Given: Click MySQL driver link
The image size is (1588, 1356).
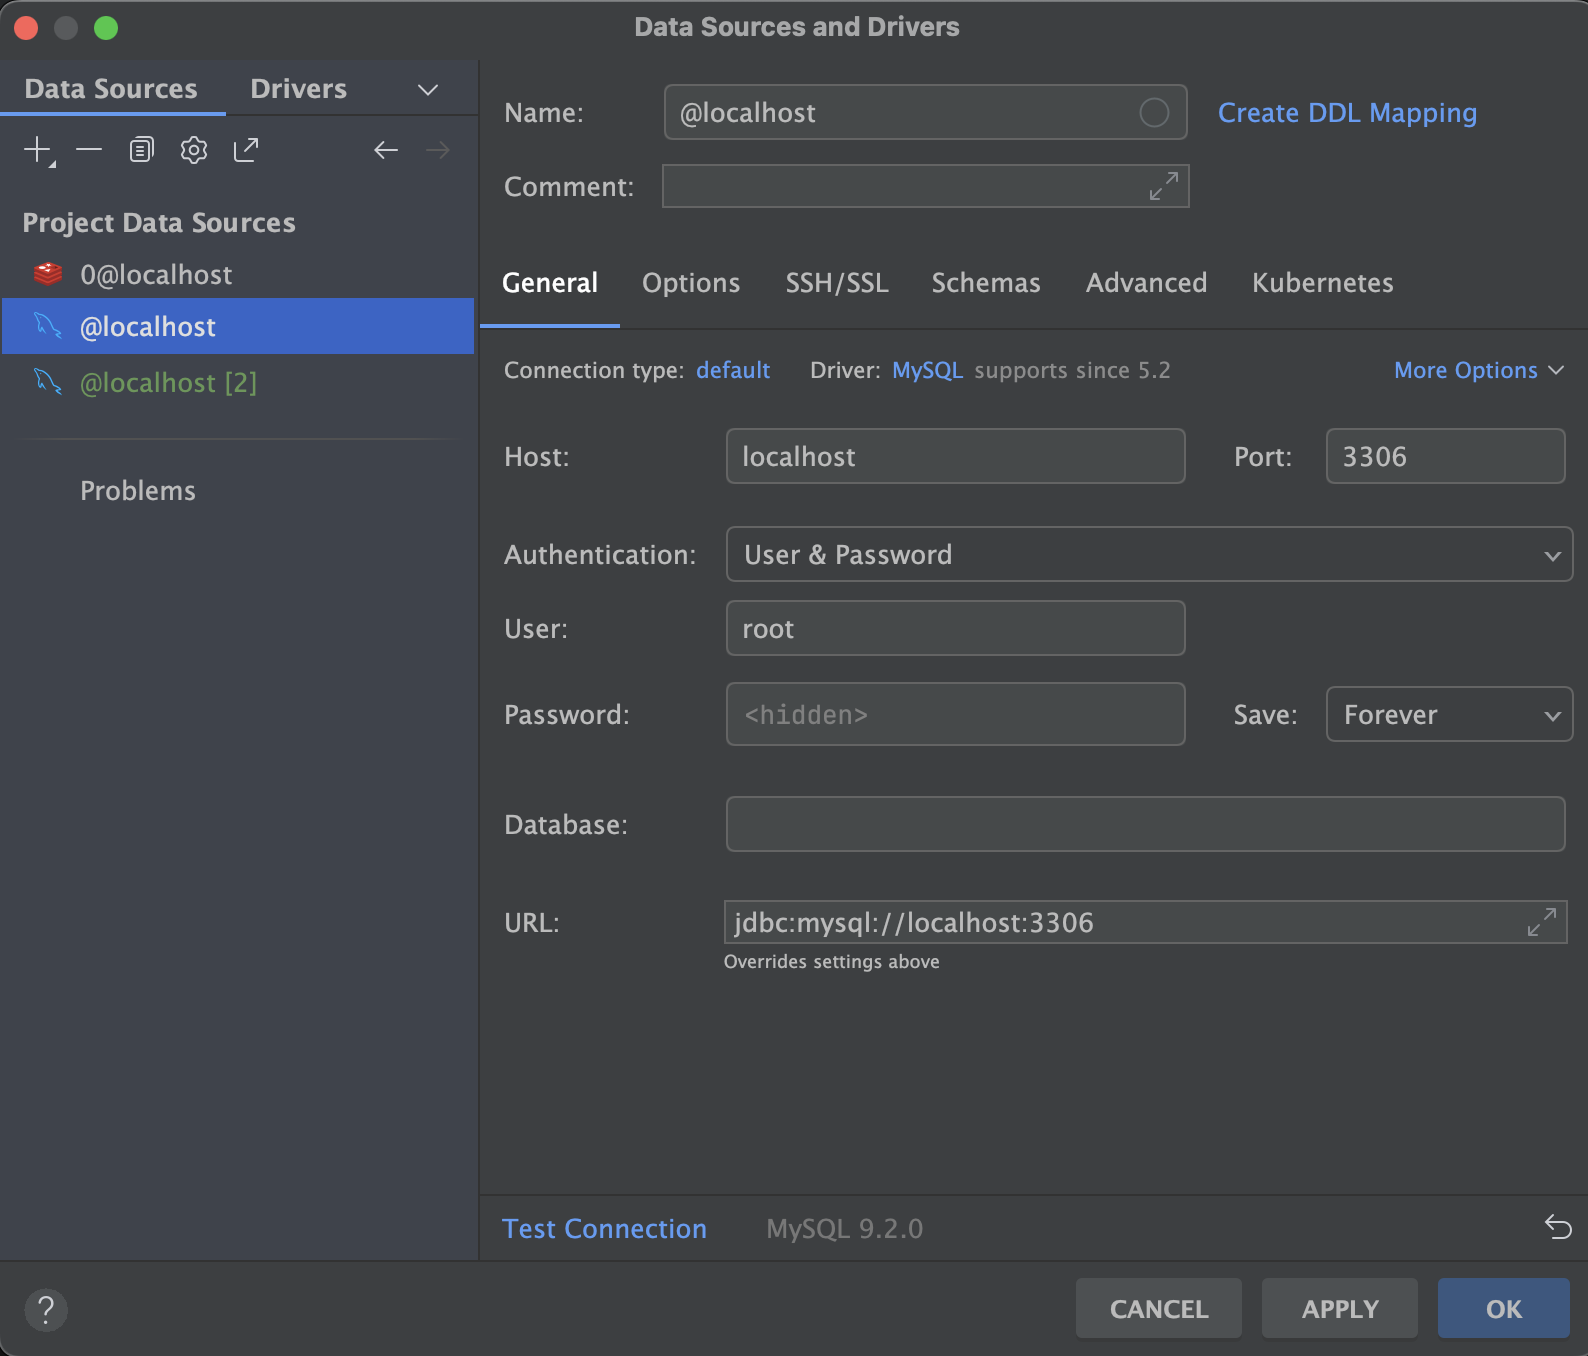Looking at the screenshot, I should [x=927, y=370].
